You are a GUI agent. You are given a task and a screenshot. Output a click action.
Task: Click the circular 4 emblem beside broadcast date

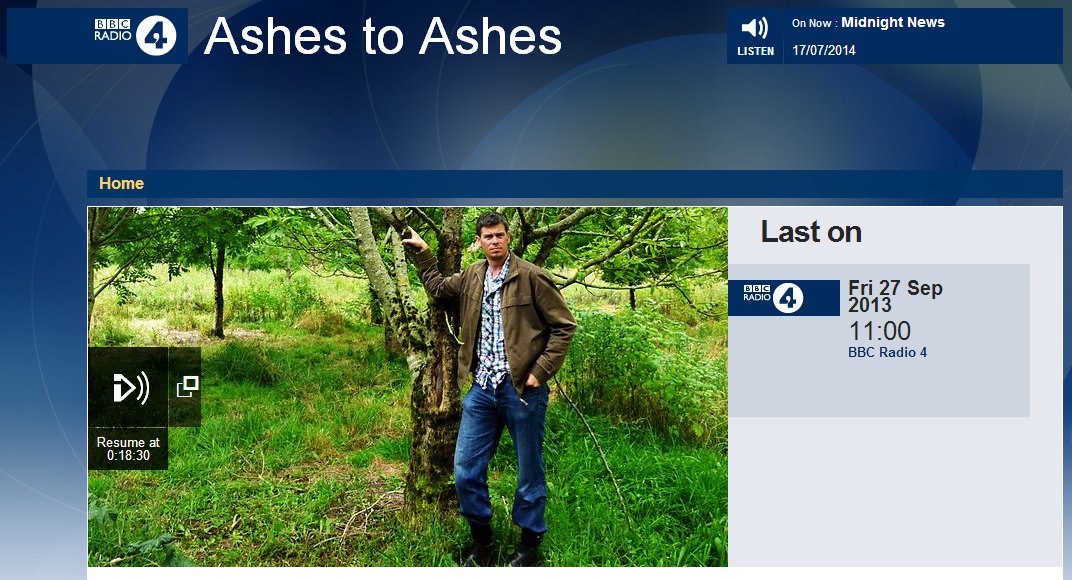788,298
